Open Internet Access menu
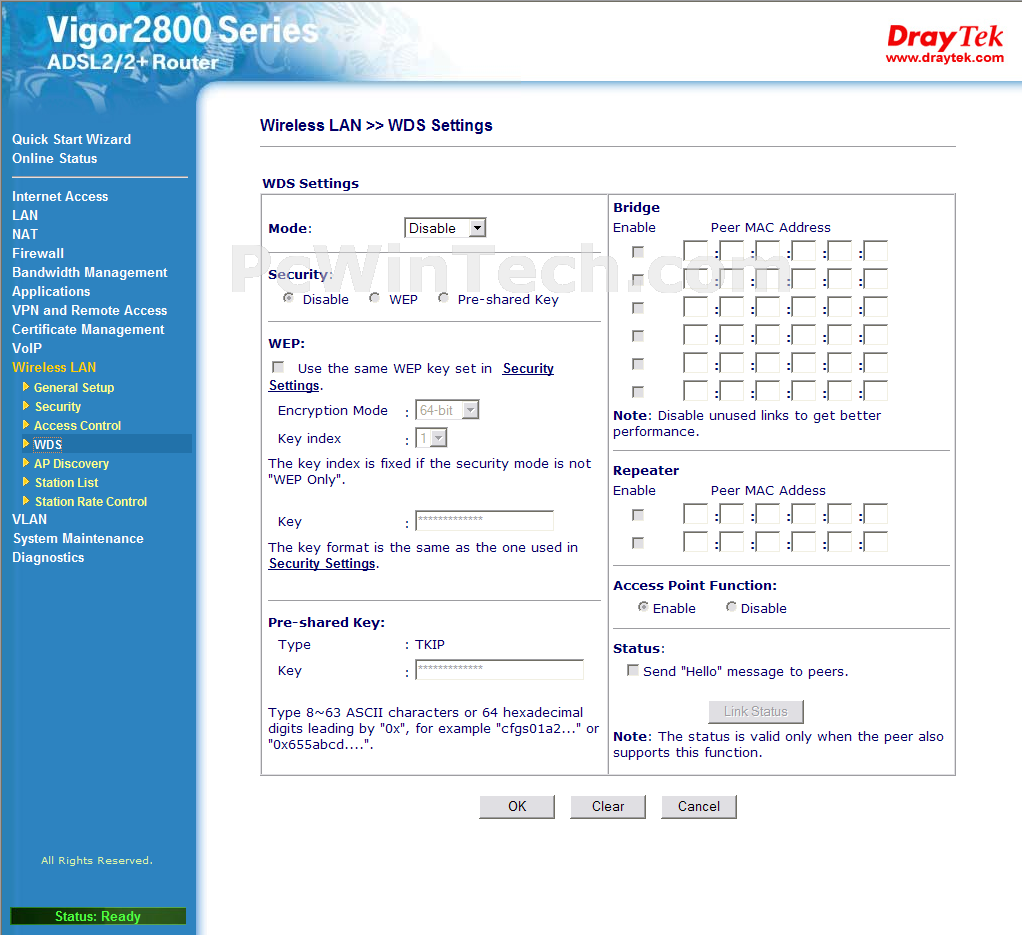The image size is (1022, 935). [x=60, y=196]
